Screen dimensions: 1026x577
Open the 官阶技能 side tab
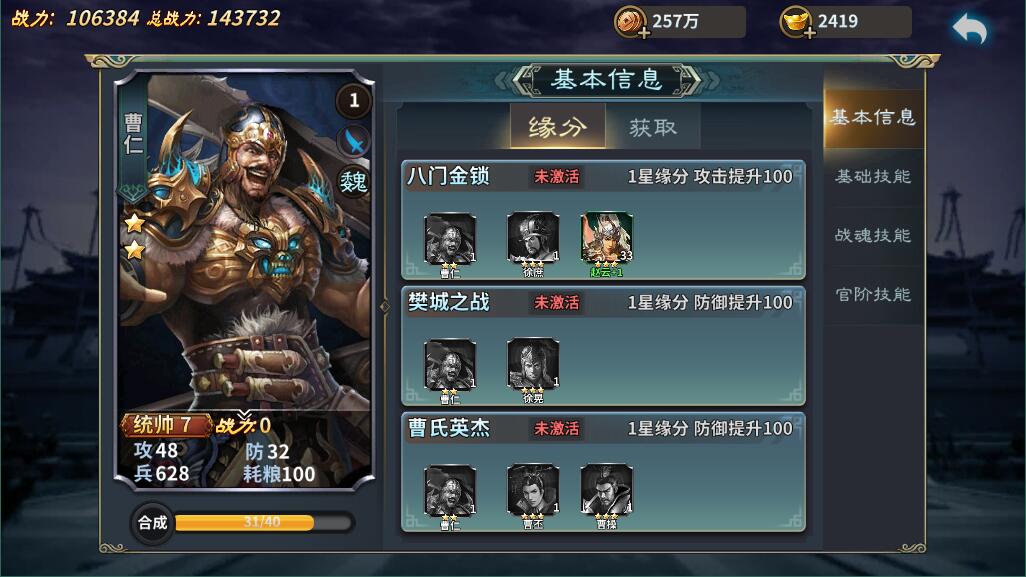point(873,294)
